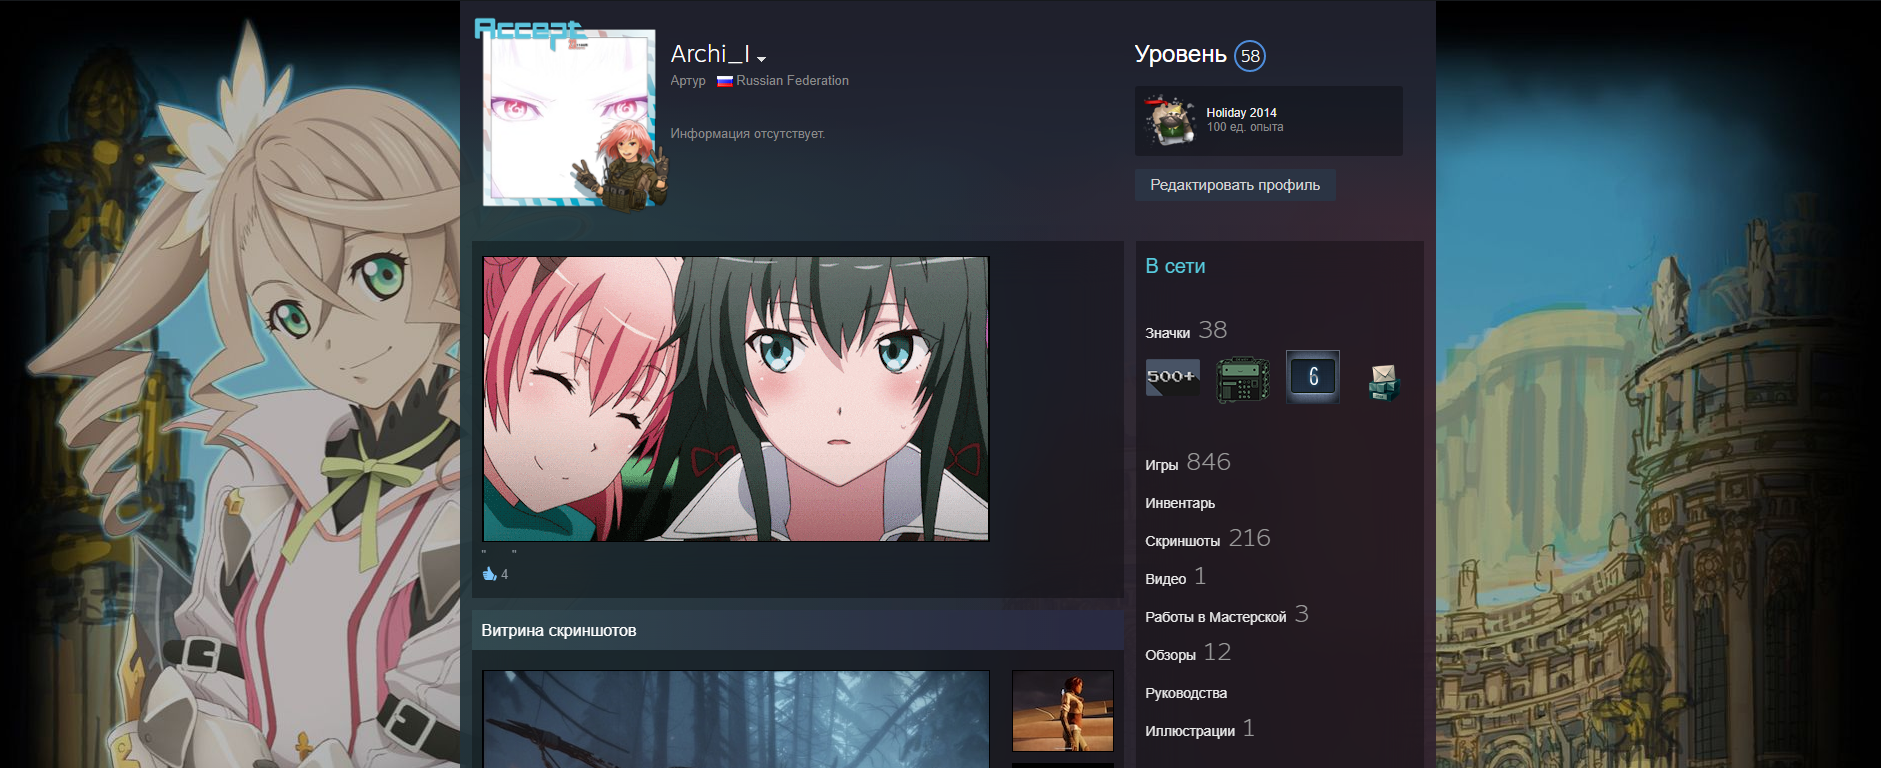Open the Значки badges link
This screenshot has width=1881, height=768.
click(x=1186, y=331)
